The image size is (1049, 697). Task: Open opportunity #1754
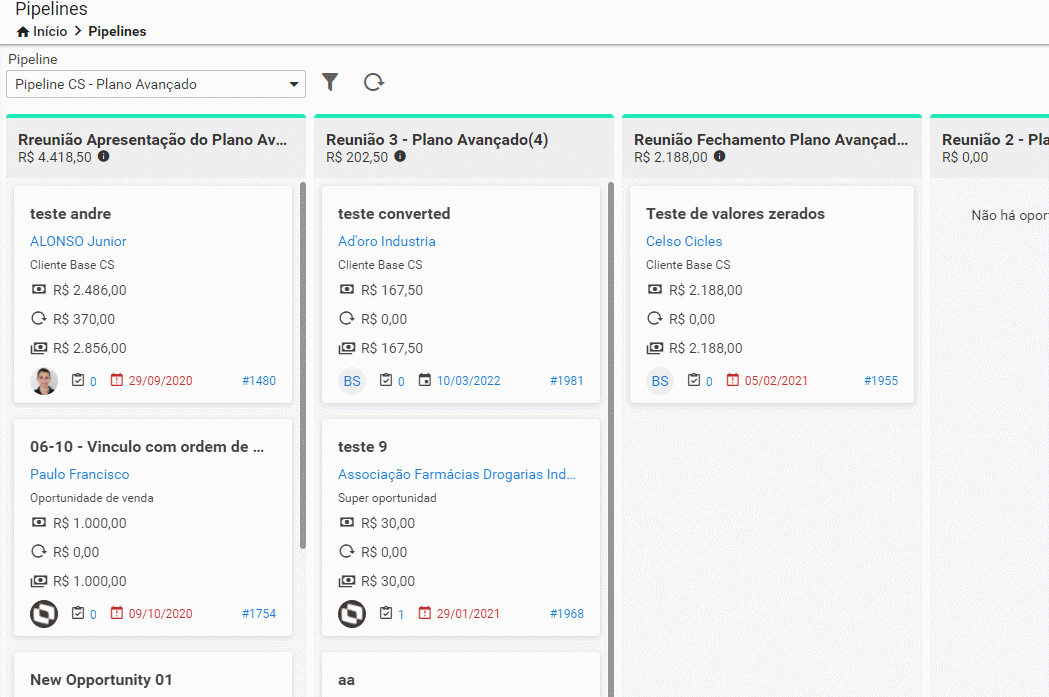[x=259, y=613]
